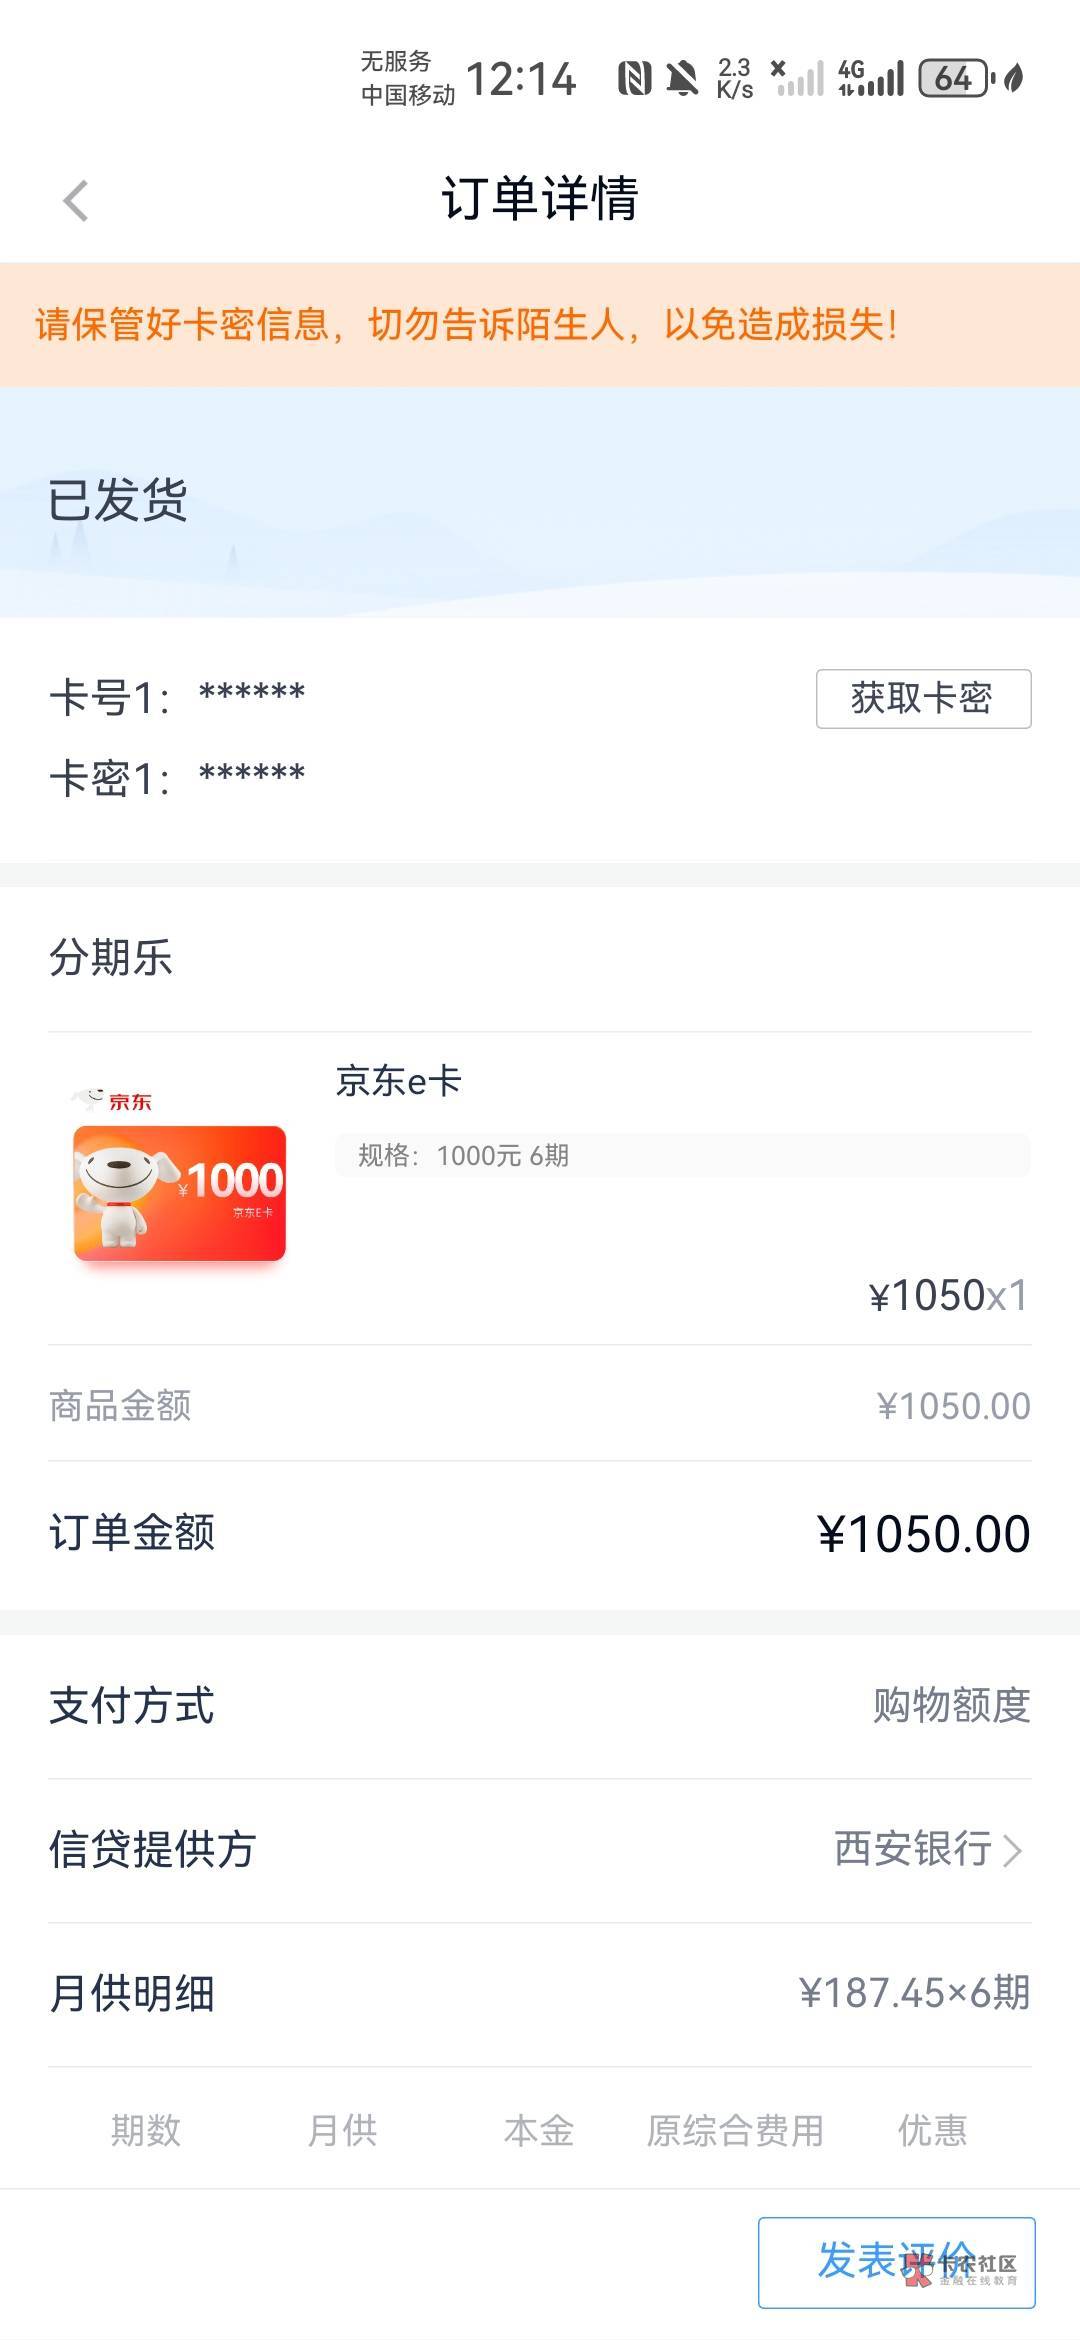Viewport: 1080px width, 2340px height.
Task: Click the 获取卡密 button
Action: coord(922,698)
